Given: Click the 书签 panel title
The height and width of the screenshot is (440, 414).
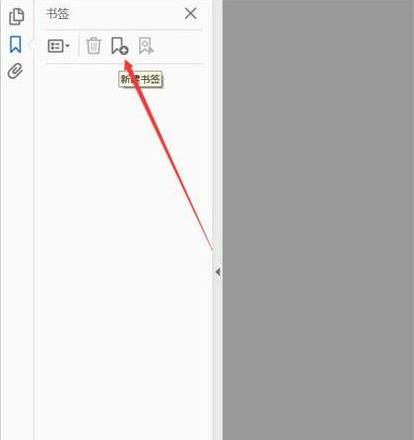Looking at the screenshot, I should point(58,14).
